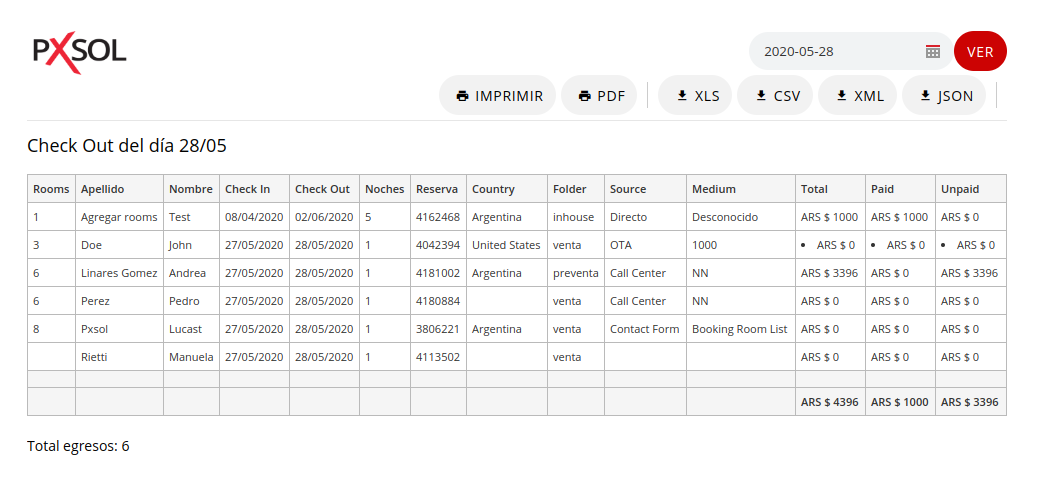Click the Linares Gomez surname cell
Image resolution: width=1042 pixels, height=485 pixels.
coord(120,272)
